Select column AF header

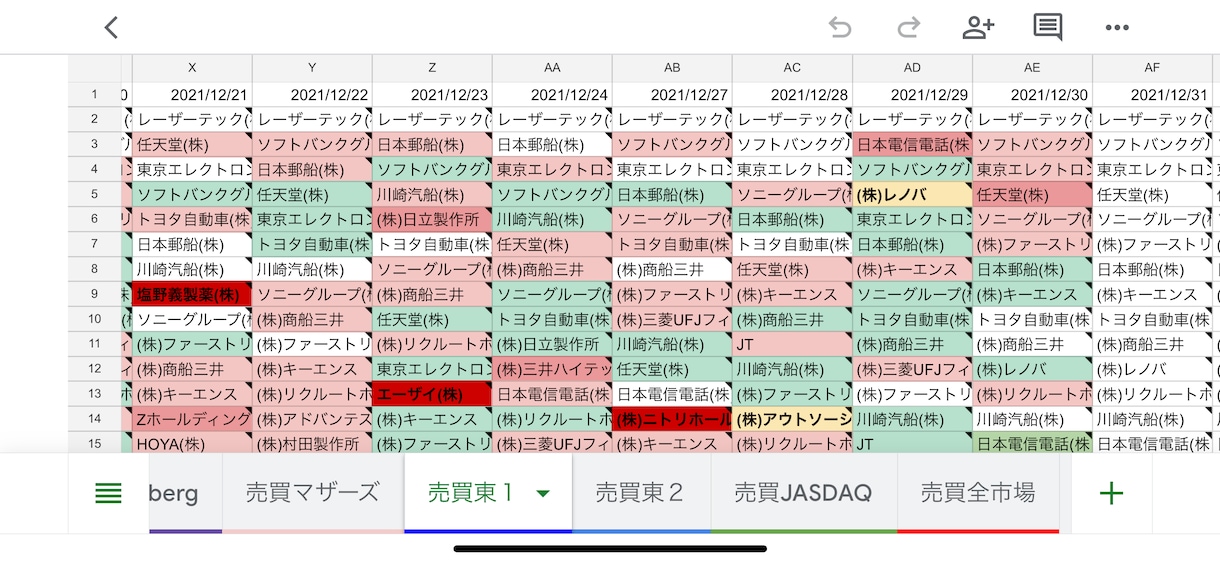(x=1152, y=68)
